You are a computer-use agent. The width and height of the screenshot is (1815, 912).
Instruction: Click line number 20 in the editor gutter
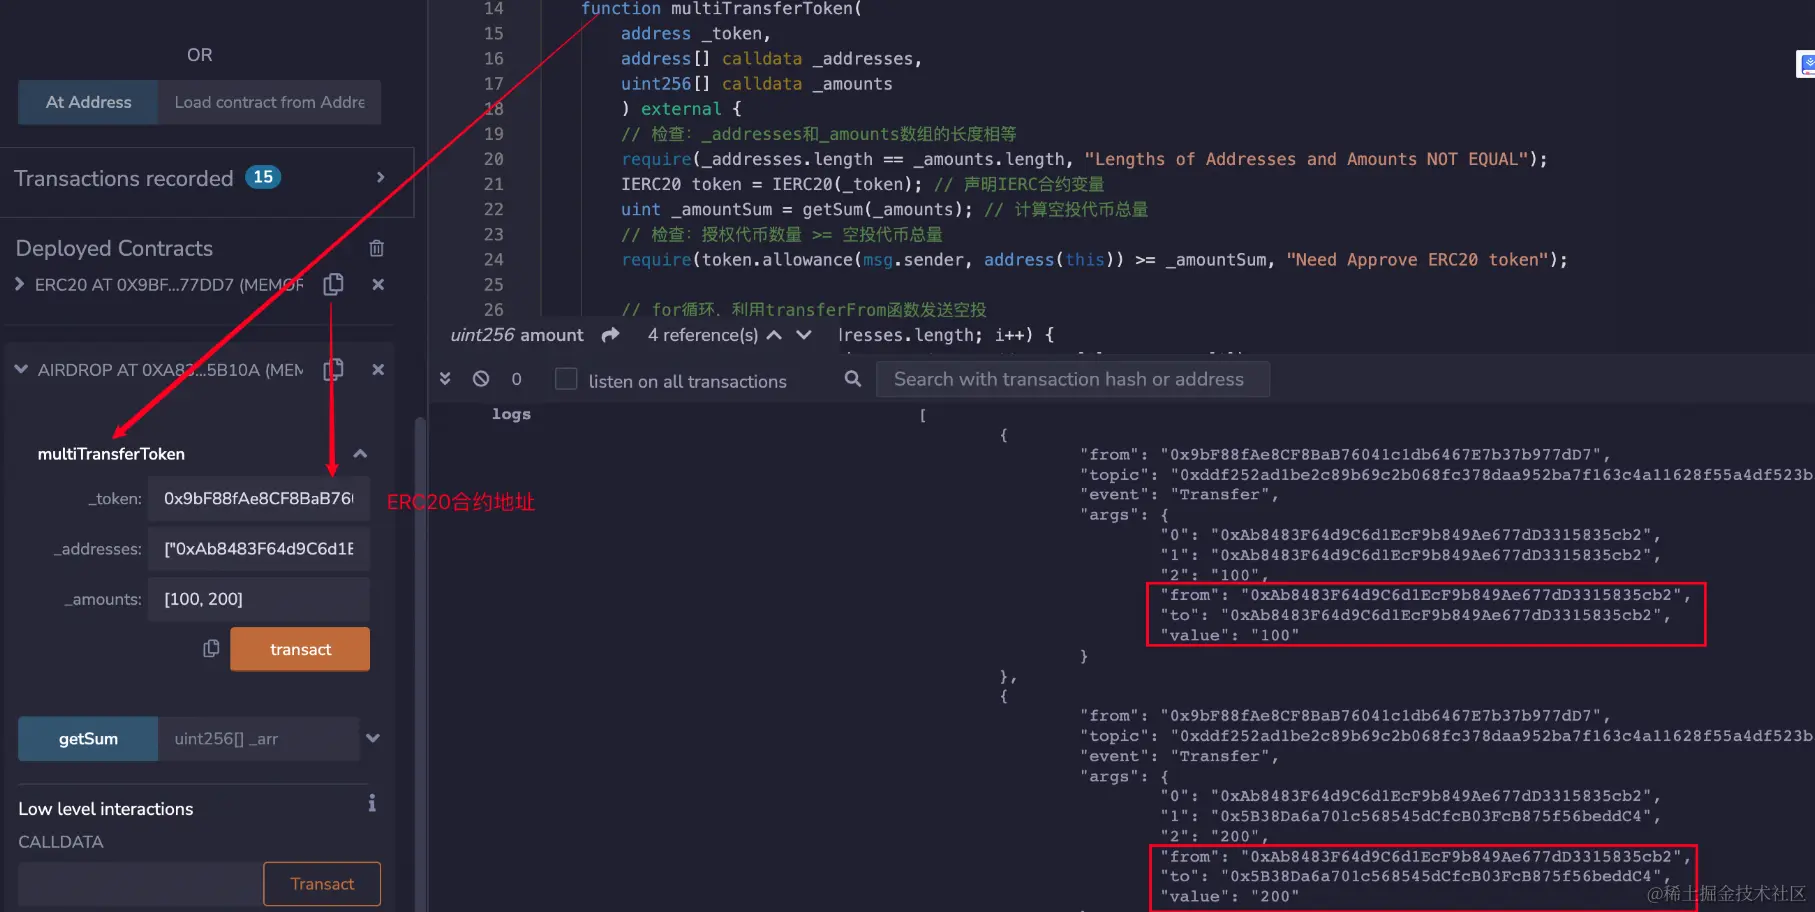[x=494, y=159]
